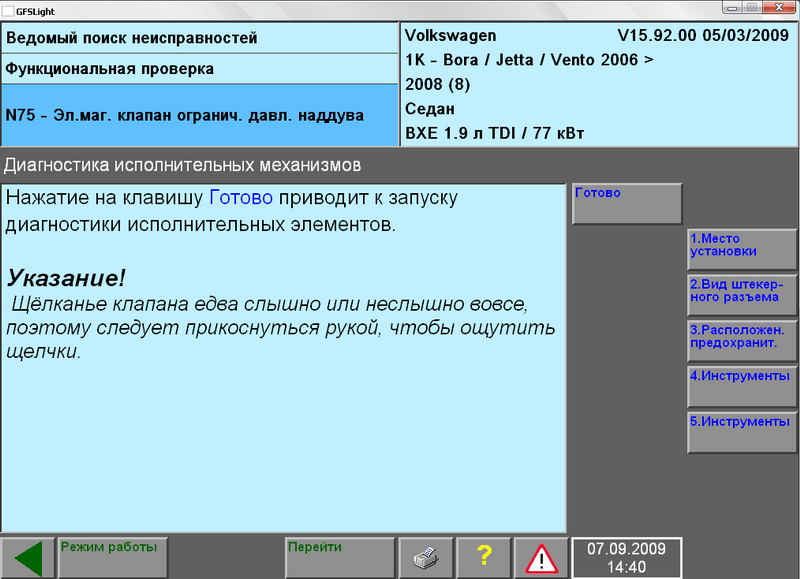Viewport: 800px width, 579px height.
Task: Open 3.Расположен. предохранит. document
Action: point(742,341)
